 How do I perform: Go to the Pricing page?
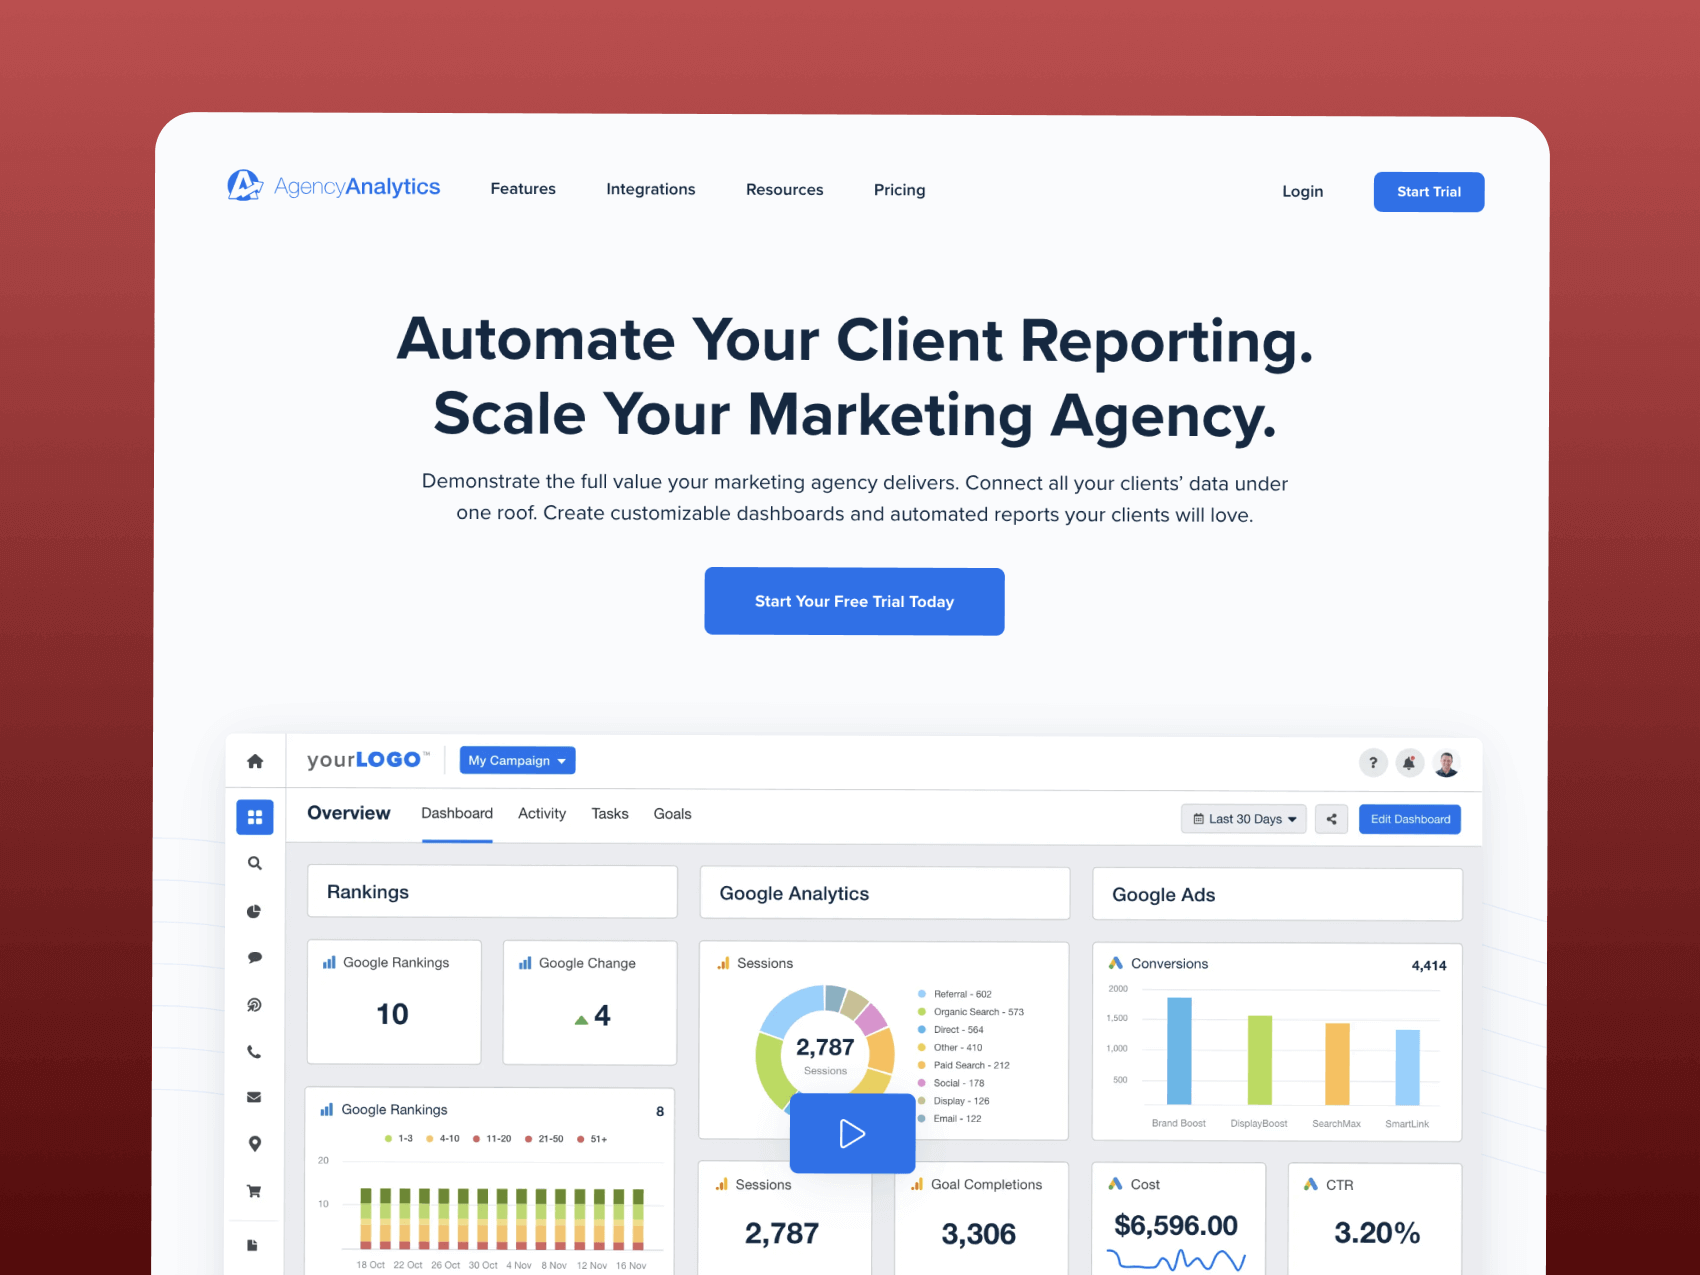point(900,190)
